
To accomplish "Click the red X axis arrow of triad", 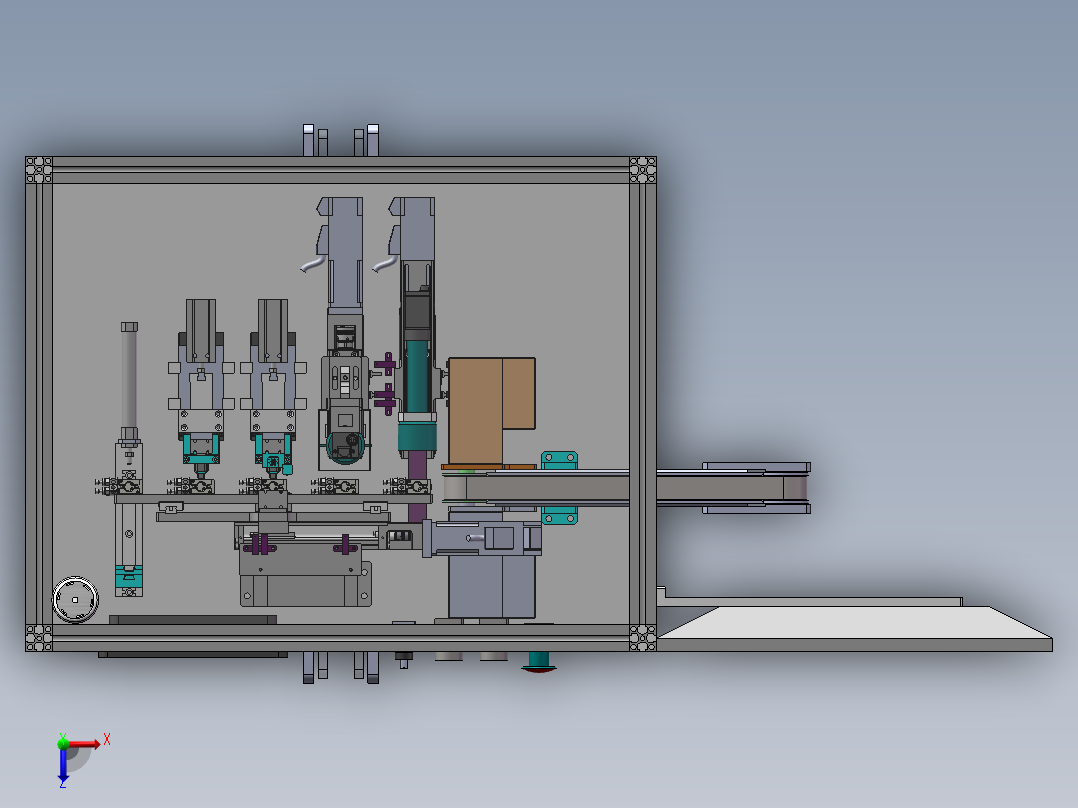I will (x=84, y=744).
